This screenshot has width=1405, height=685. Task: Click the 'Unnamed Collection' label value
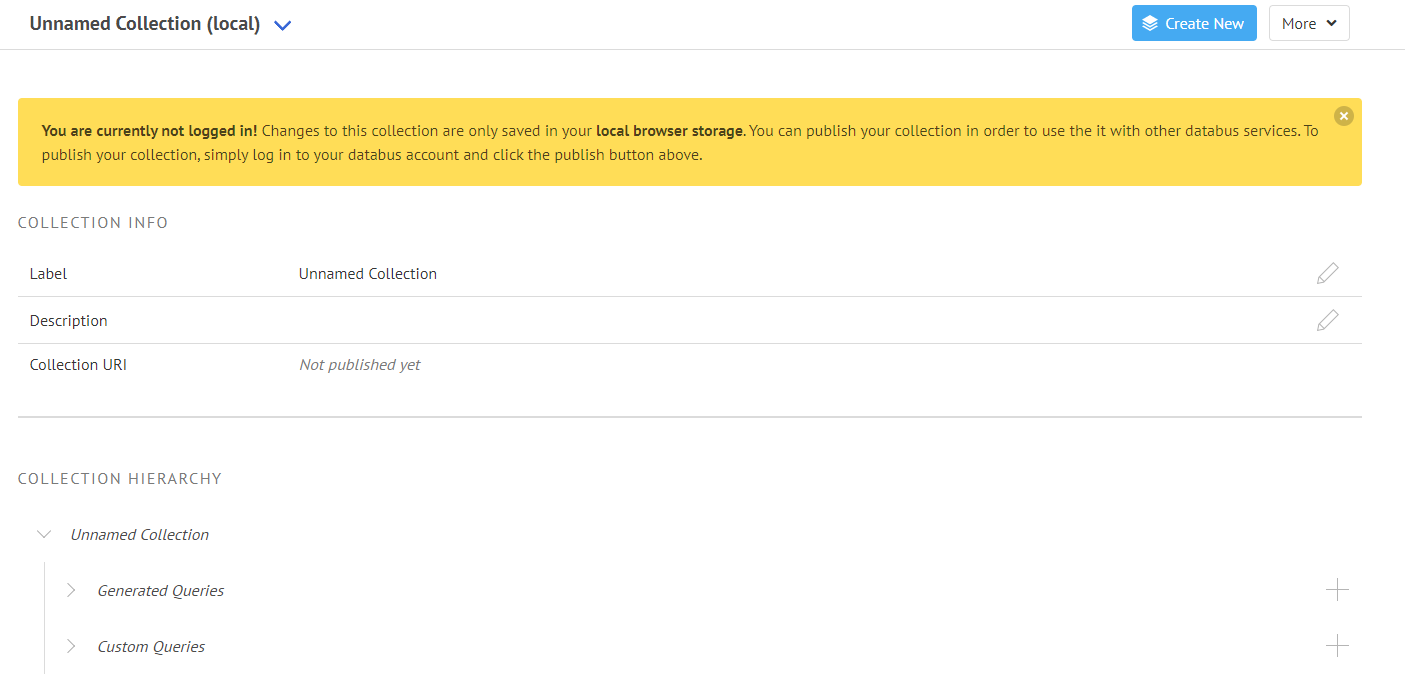tap(368, 274)
